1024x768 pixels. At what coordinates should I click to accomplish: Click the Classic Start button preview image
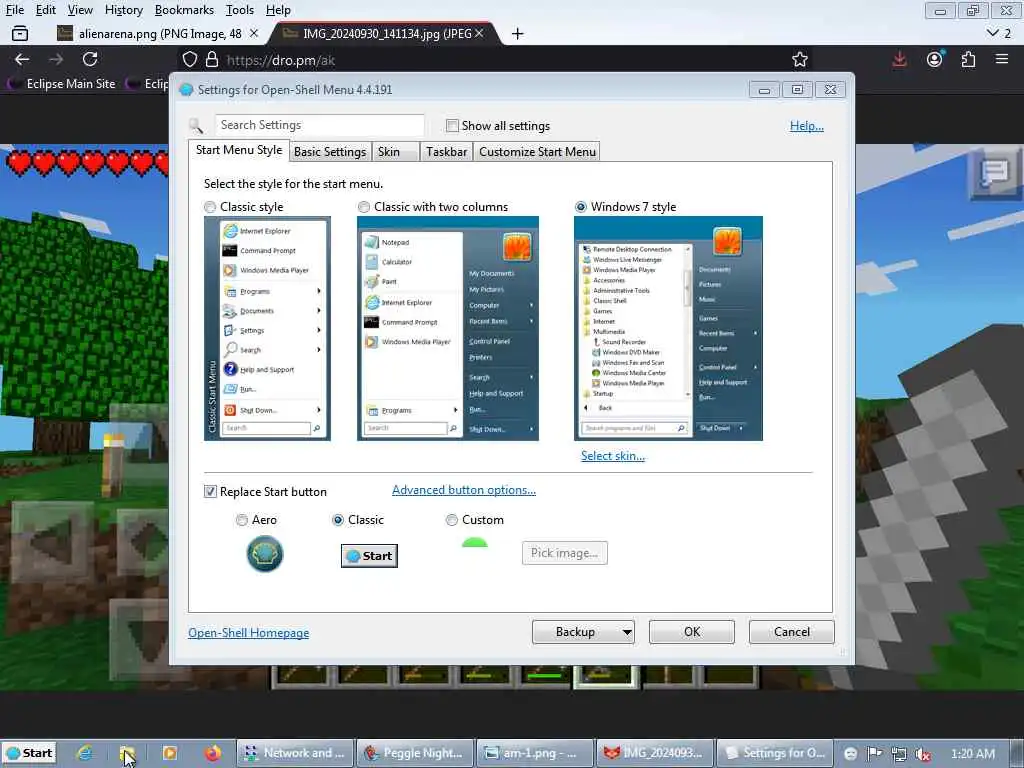coord(369,556)
